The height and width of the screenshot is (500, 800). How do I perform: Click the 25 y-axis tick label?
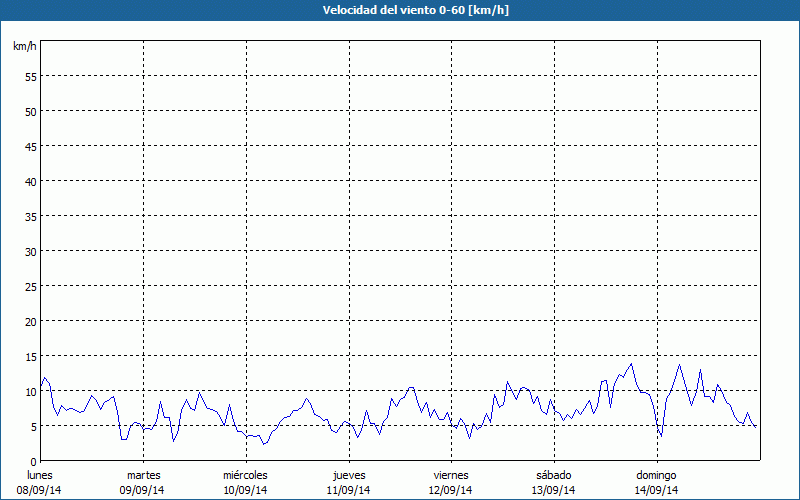(x=30, y=287)
